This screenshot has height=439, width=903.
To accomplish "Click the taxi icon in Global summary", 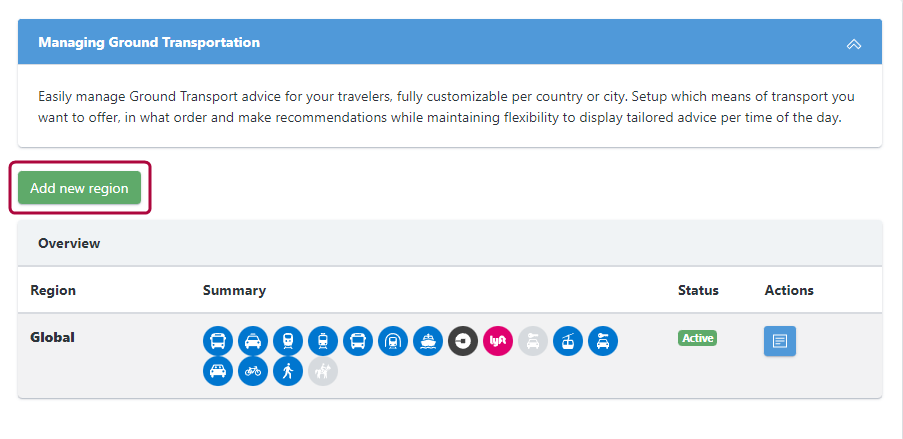I will tap(253, 341).
